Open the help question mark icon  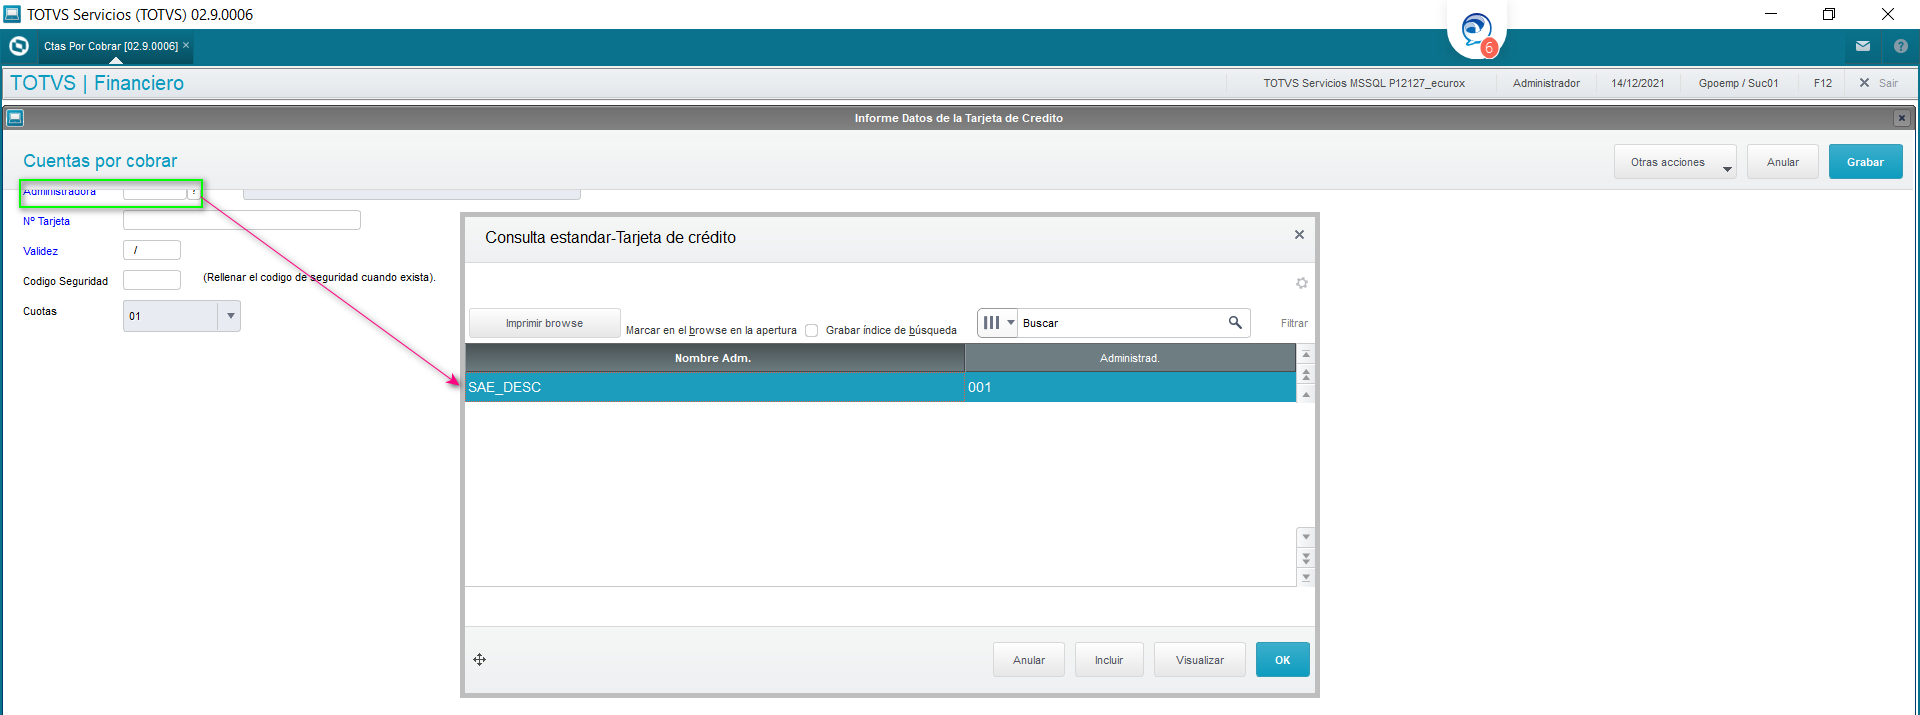[x=1901, y=46]
